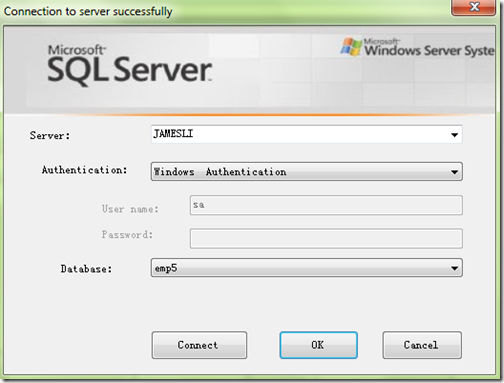Confirm with the OK button
Viewport: 504px width, 383px height.
click(x=318, y=345)
